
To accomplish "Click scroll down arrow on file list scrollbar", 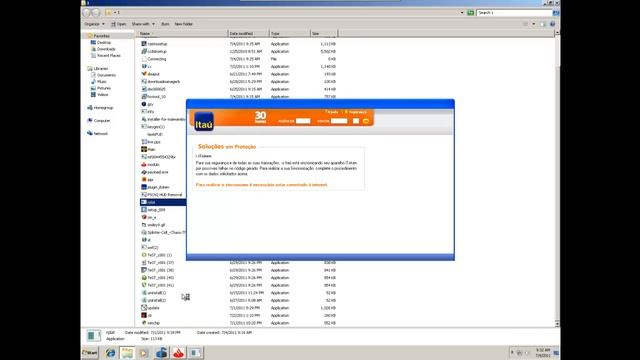I will tap(557, 324).
